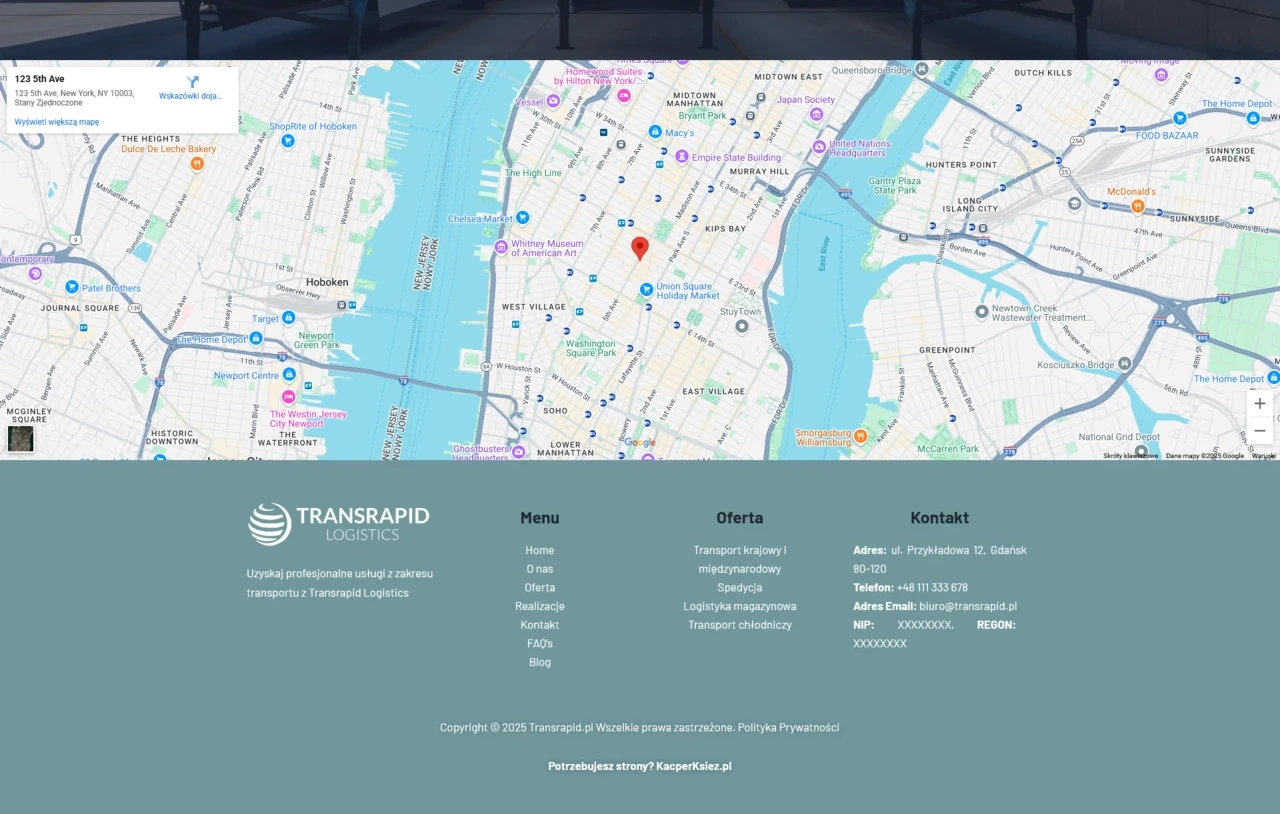Click the Patel Brothers shop marker
The image size is (1280, 814).
(72, 287)
